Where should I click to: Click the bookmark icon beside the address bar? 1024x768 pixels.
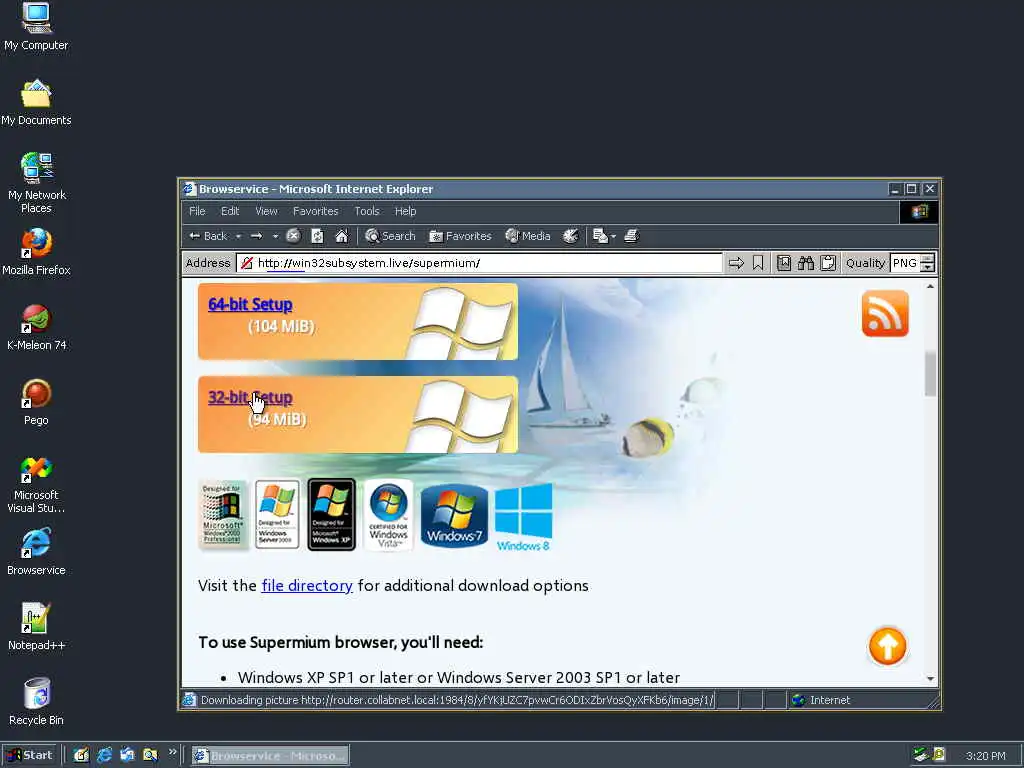click(x=758, y=263)
